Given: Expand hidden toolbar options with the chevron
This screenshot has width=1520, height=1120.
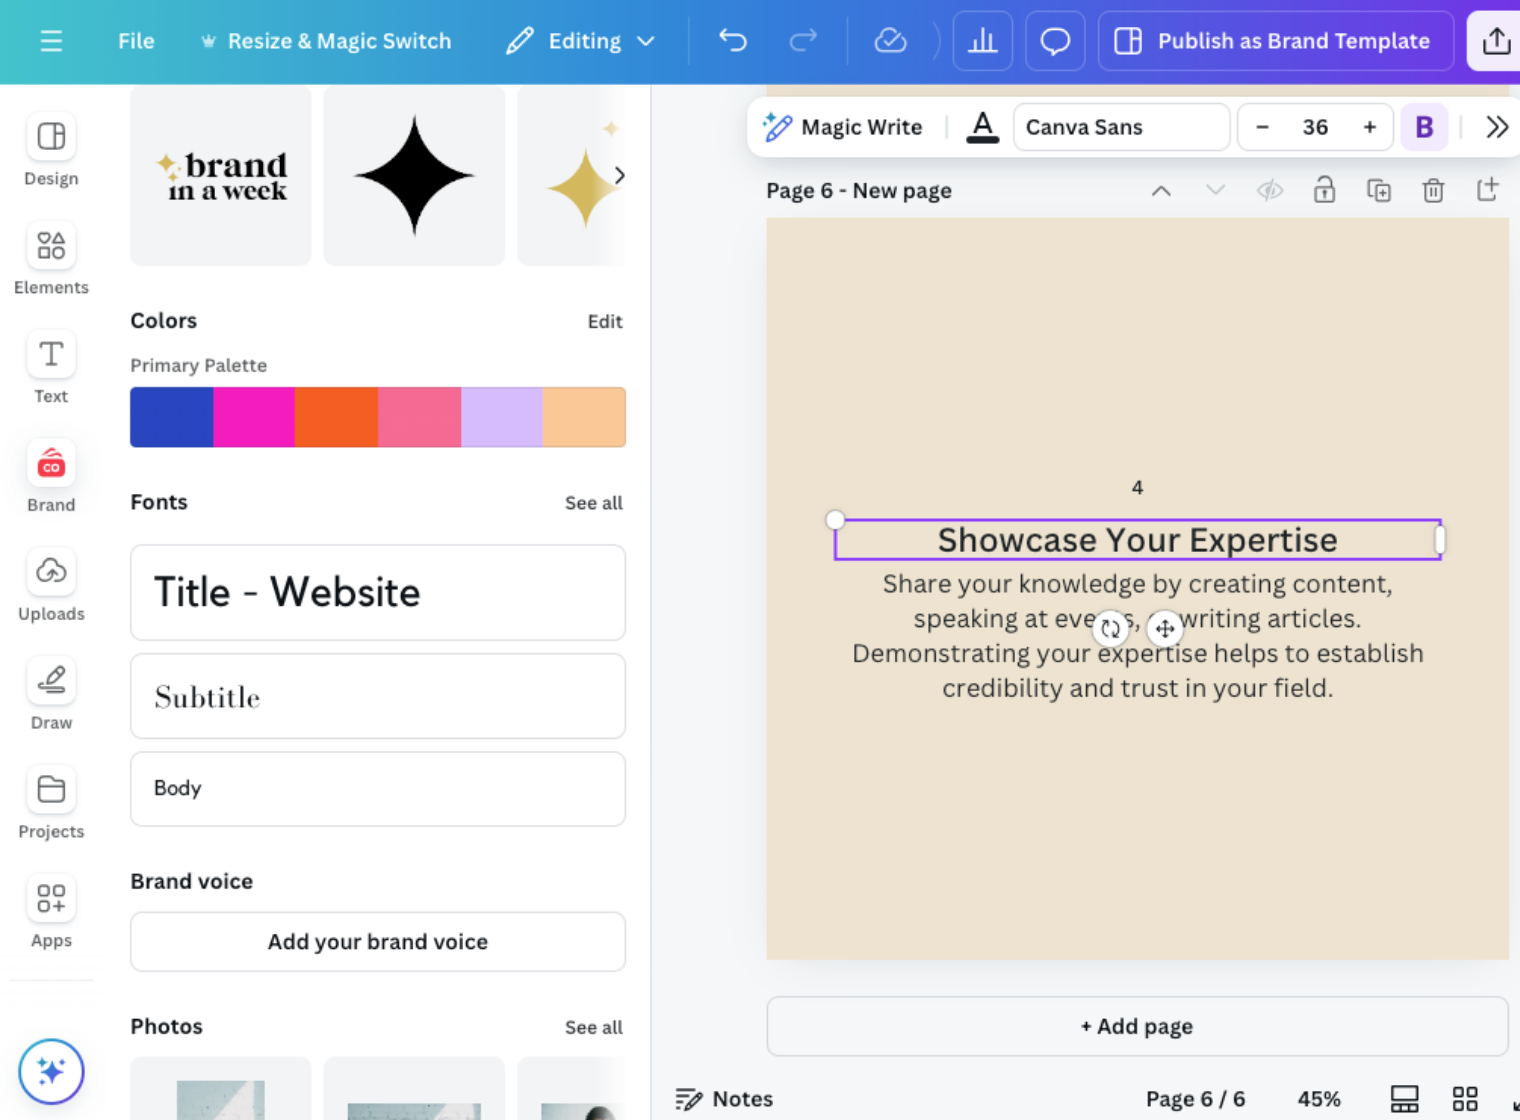Looking at the screenshot, I should pyautogui.click(x=1497, y=127).
